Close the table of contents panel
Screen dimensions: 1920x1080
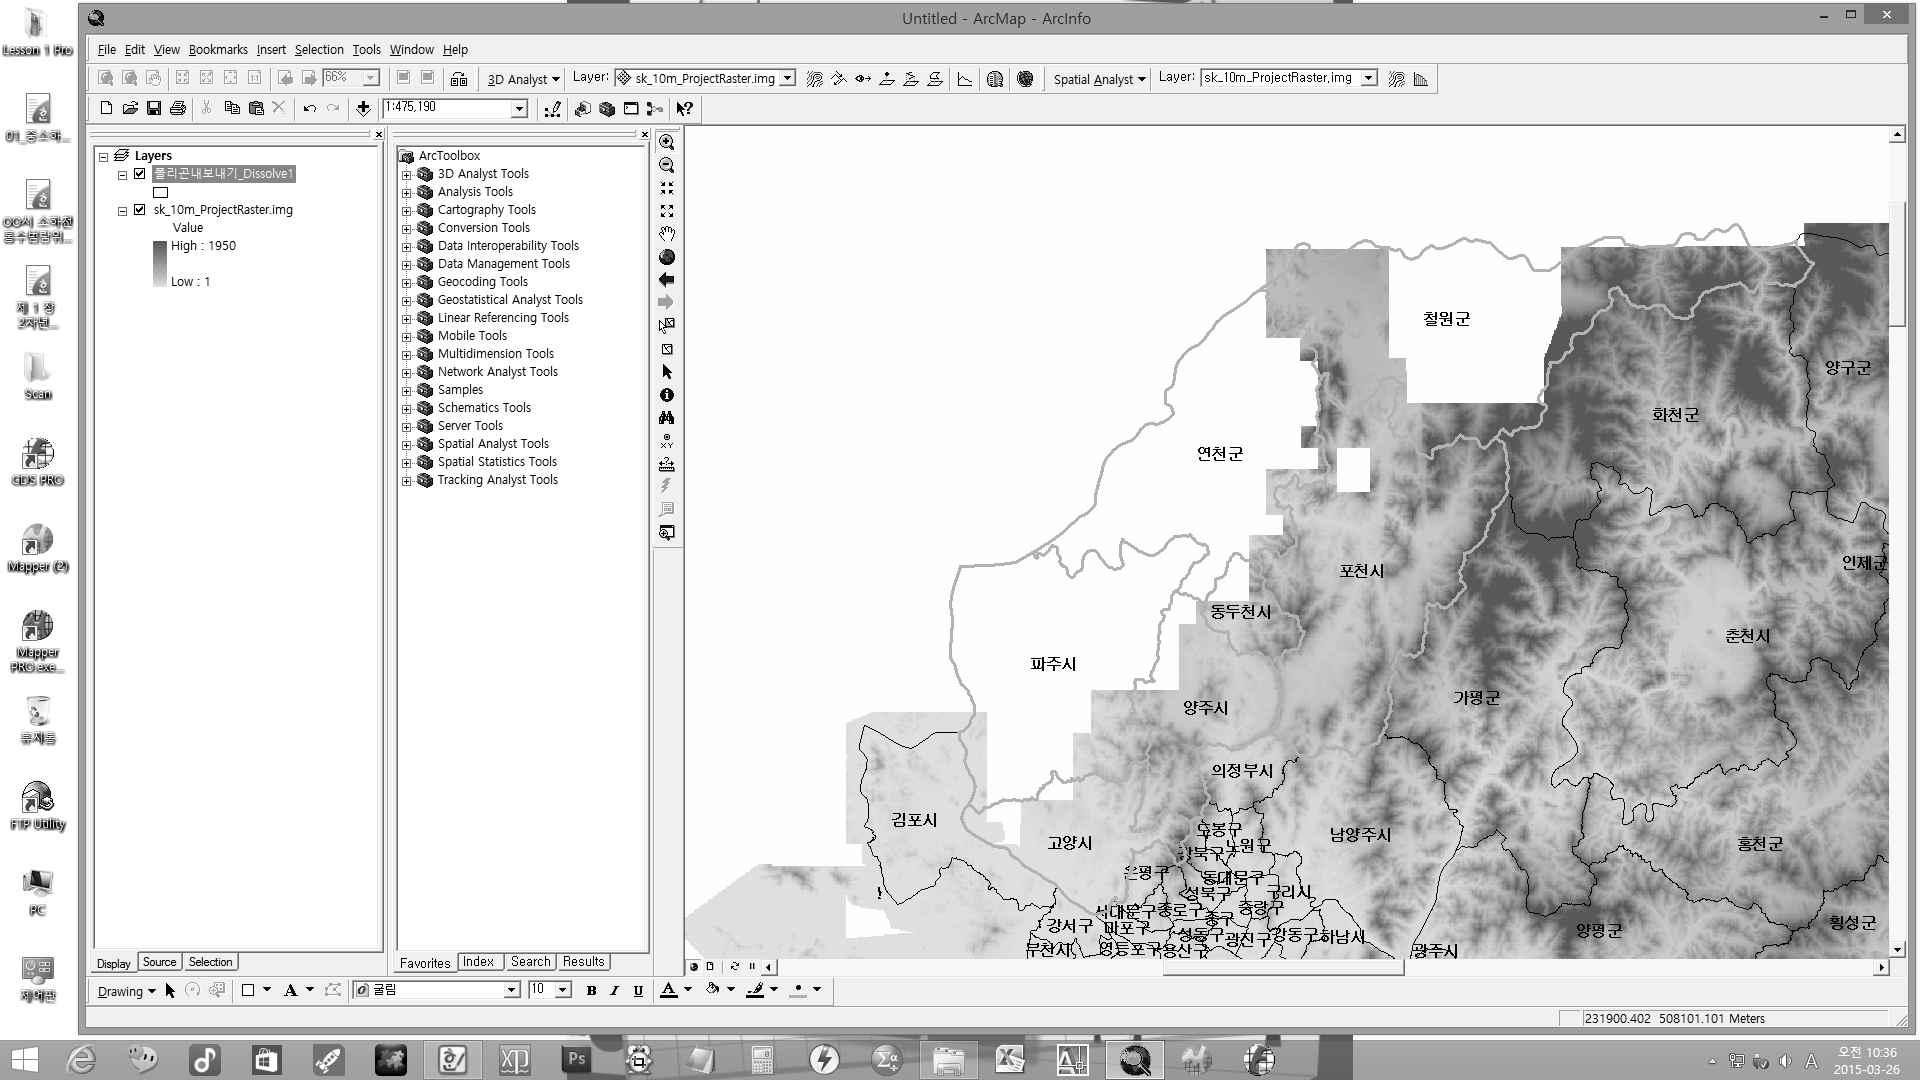tap(378, 134)
